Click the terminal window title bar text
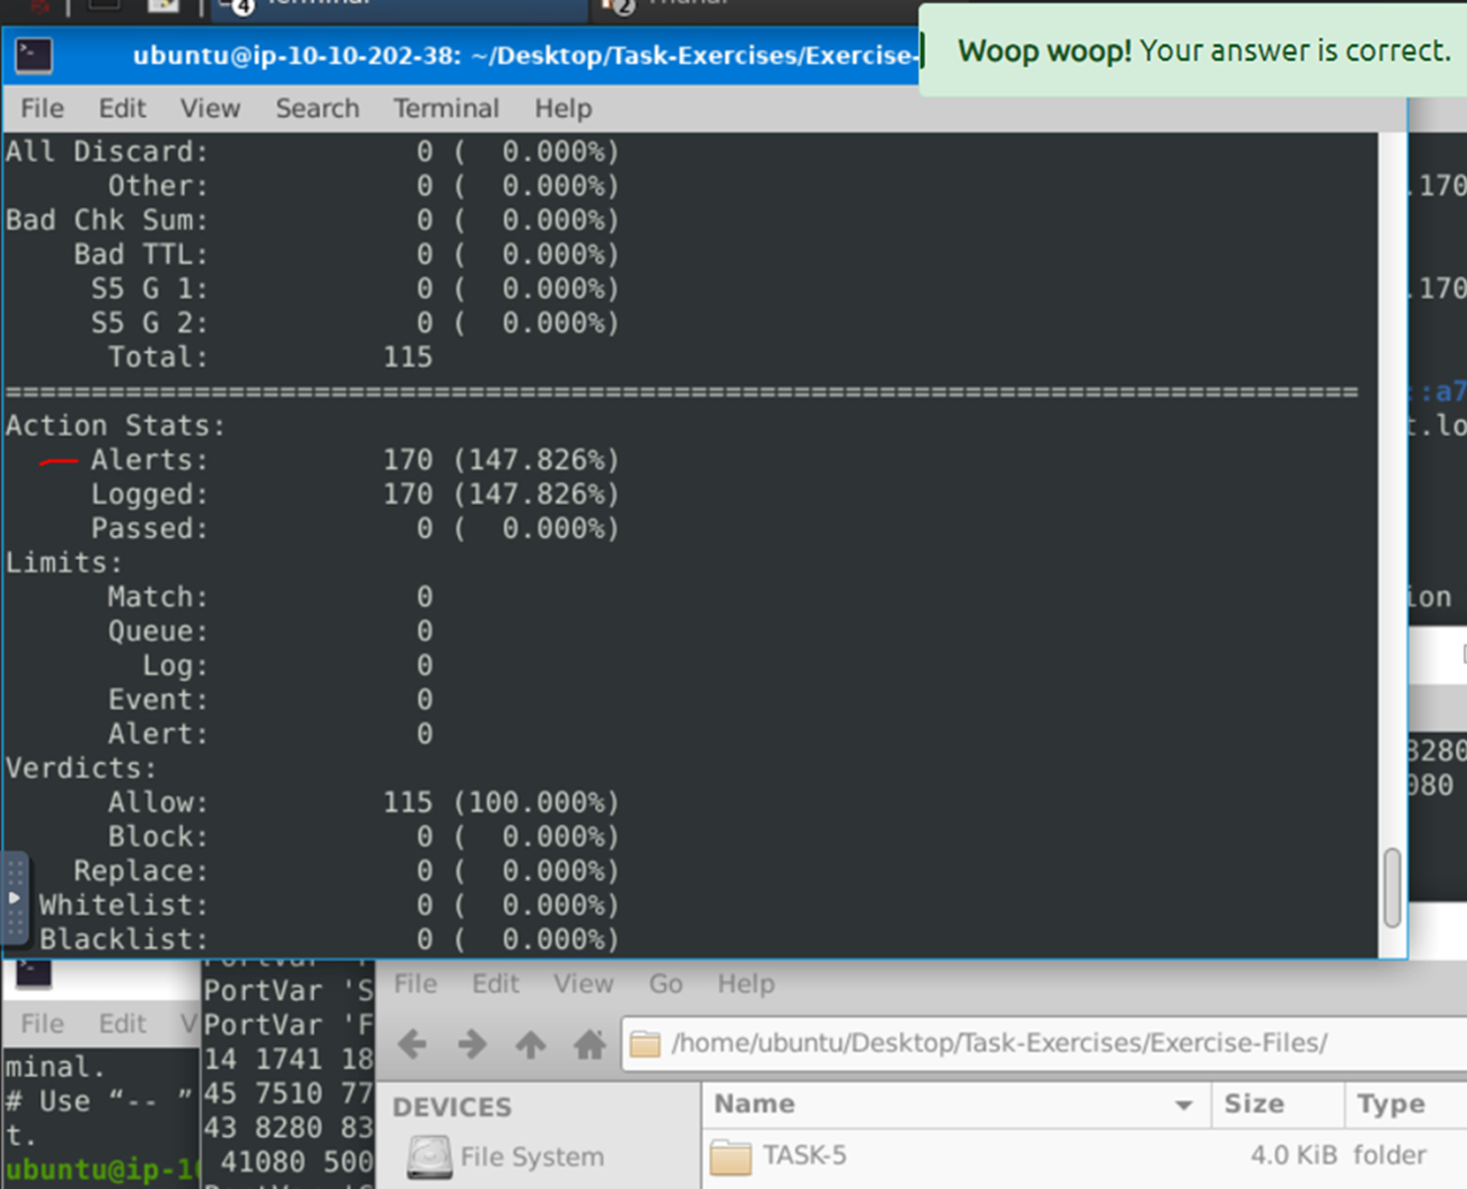This screenshot has width=1467, height=1189. (524, 55)
